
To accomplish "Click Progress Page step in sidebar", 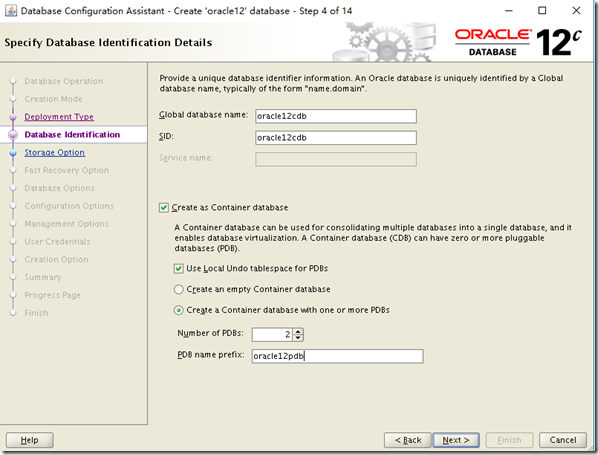I will pos(52,295).
